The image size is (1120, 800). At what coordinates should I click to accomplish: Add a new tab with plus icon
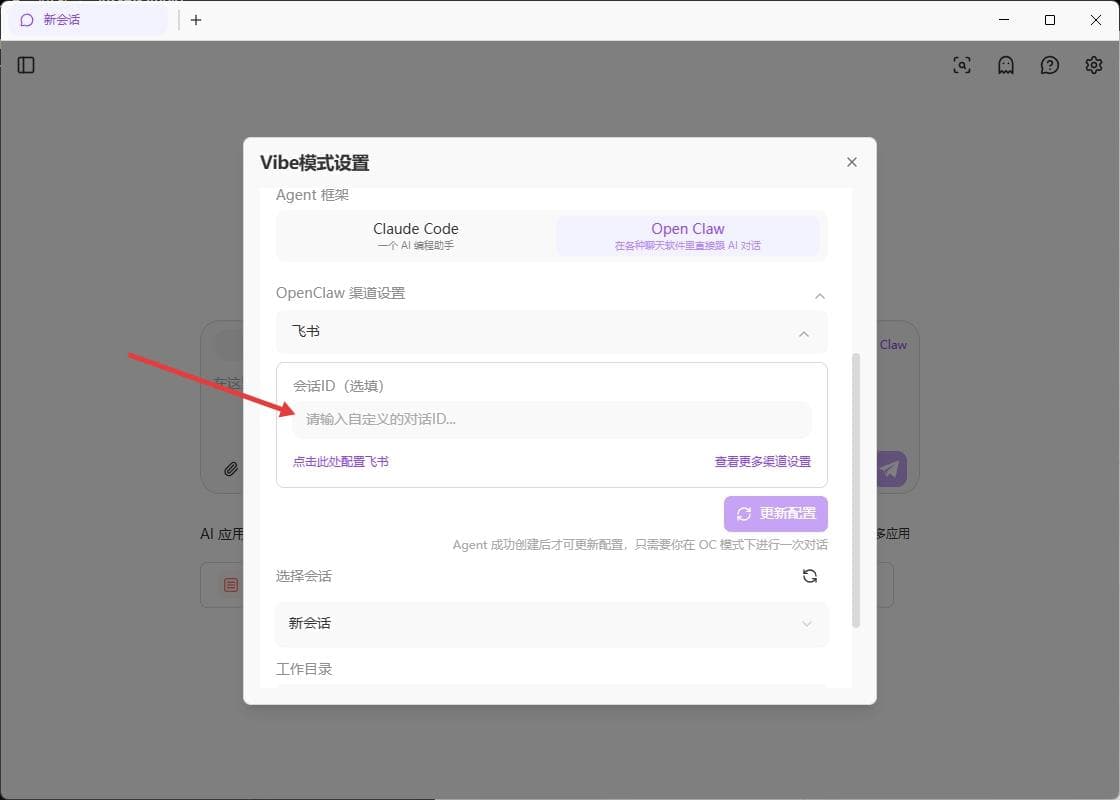coord(196,20)
